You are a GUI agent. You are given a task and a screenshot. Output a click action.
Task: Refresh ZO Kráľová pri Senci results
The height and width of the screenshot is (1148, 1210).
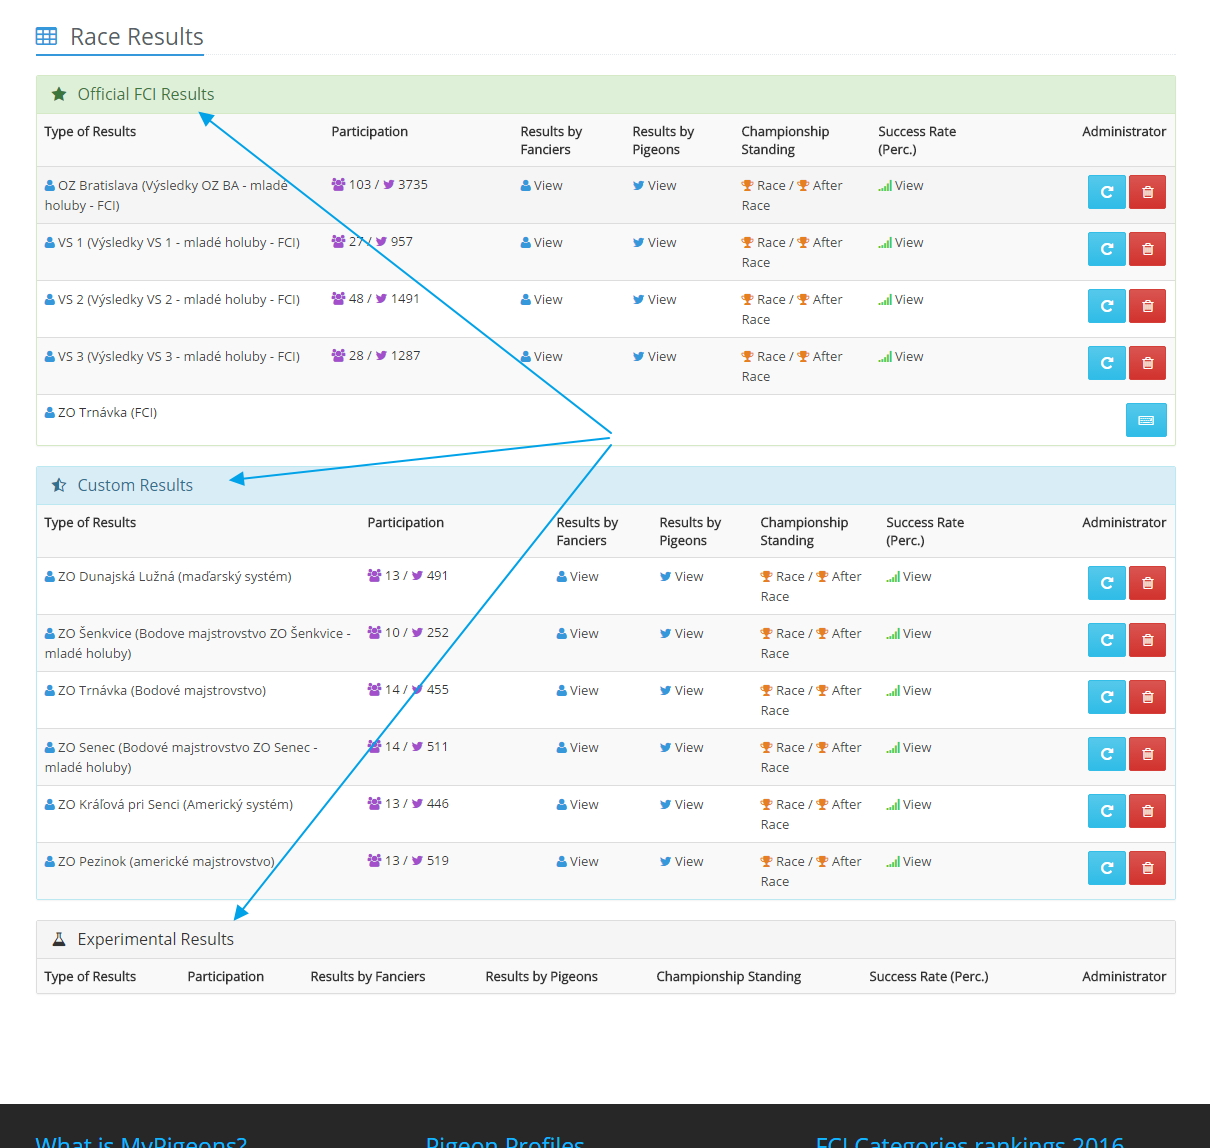pos(1106,811)
